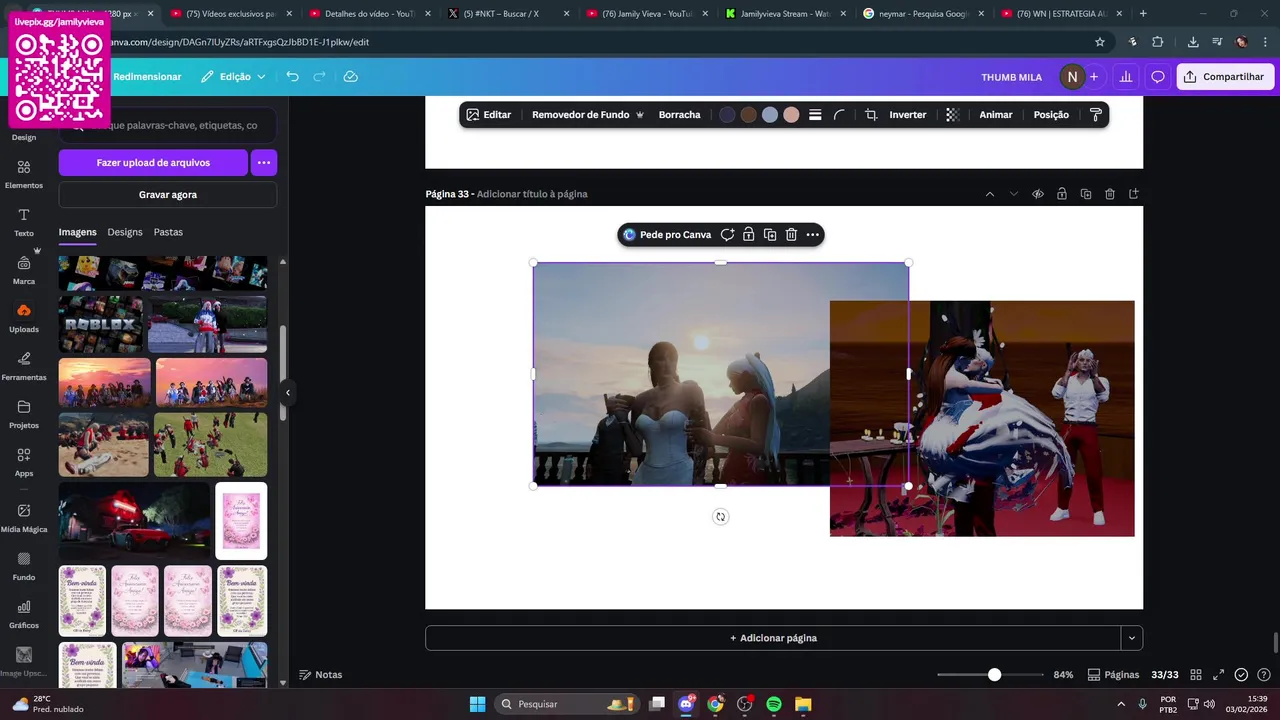Open the Fundo sidebar panel

click(24, 566)
